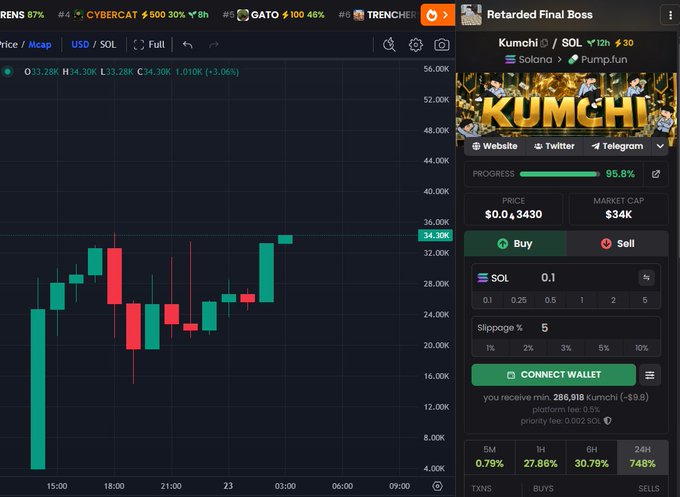The height and width of the screenshot is (497, 680).
Task: Open chart settings gear icon
Action: click(x=415, y=45)
